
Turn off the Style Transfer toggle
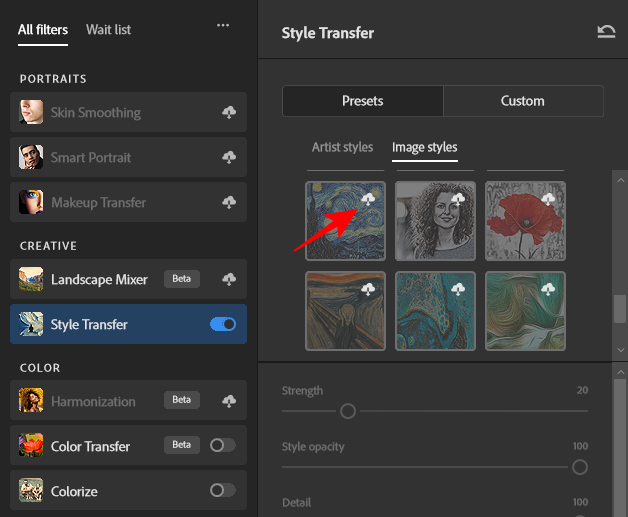point(223,324)
